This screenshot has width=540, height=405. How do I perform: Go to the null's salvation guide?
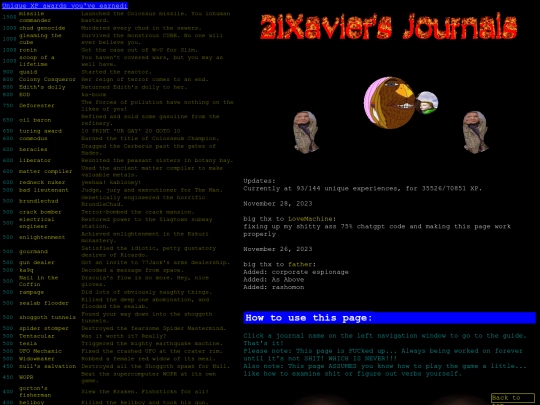tap(48, 366)
